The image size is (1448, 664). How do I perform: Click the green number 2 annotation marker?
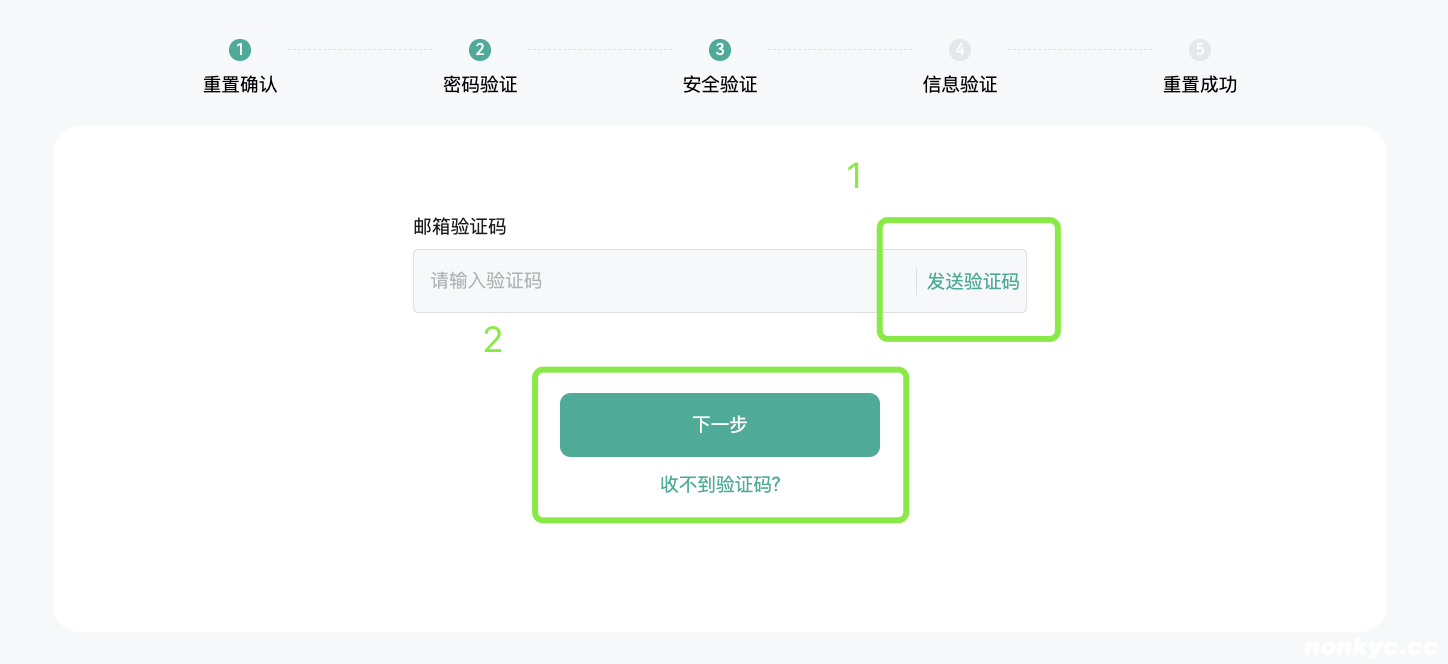(x=493, y=341)
